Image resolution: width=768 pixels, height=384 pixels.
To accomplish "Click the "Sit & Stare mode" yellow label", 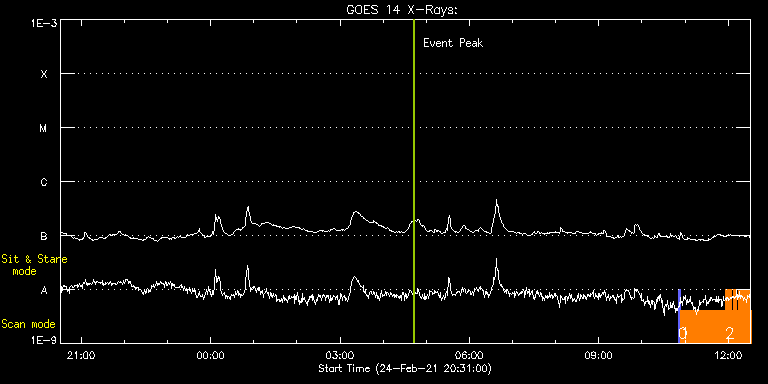I will pos(34,264).
